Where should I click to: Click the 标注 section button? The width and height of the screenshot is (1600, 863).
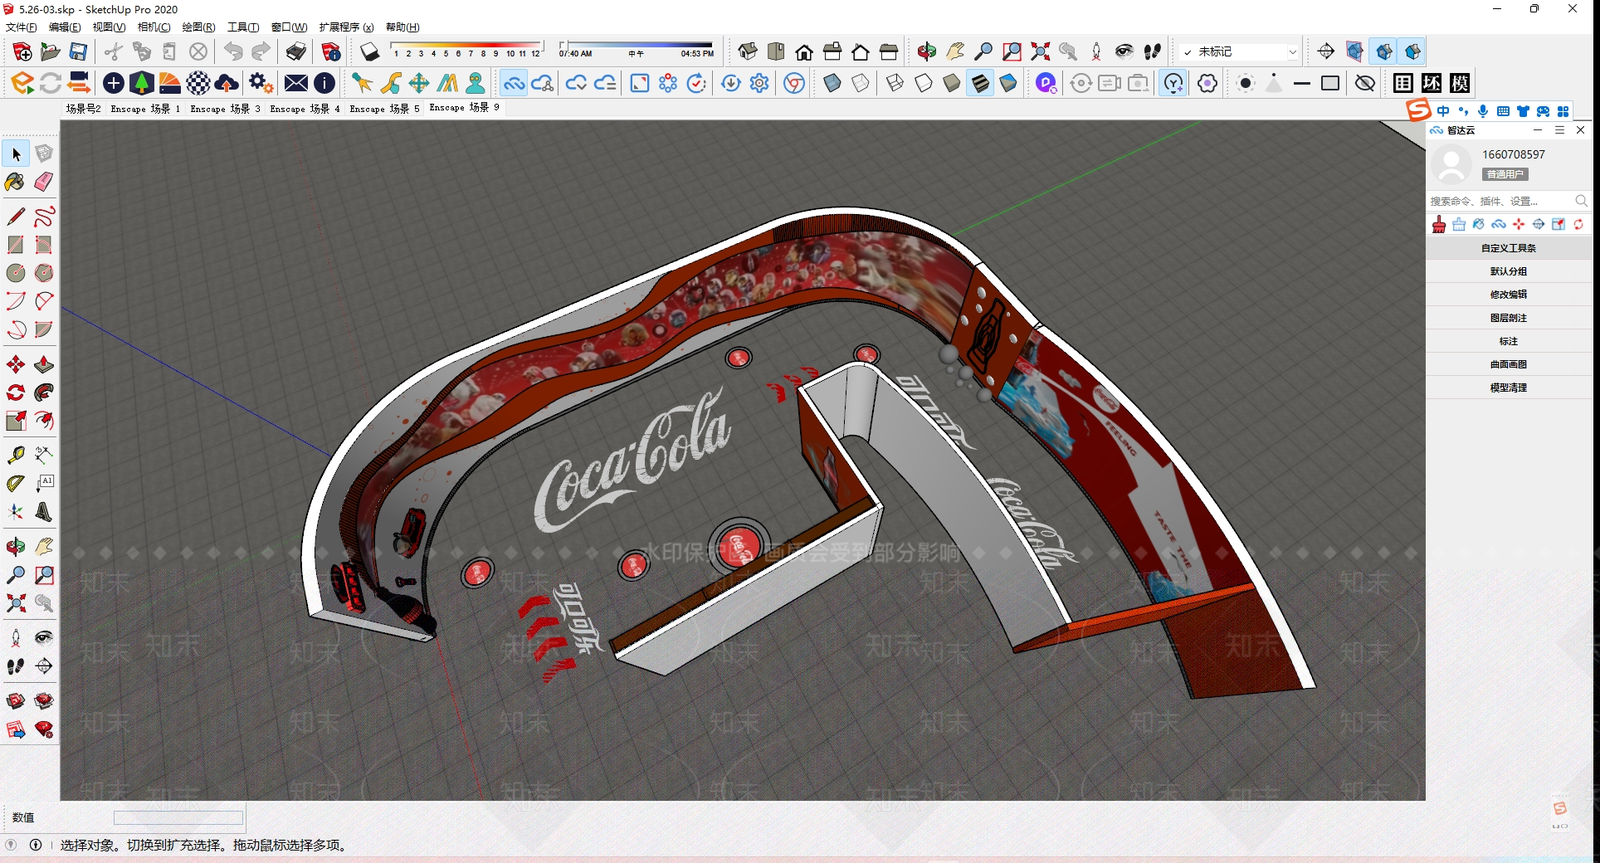pyautogui.click(x=1508, y=341)
